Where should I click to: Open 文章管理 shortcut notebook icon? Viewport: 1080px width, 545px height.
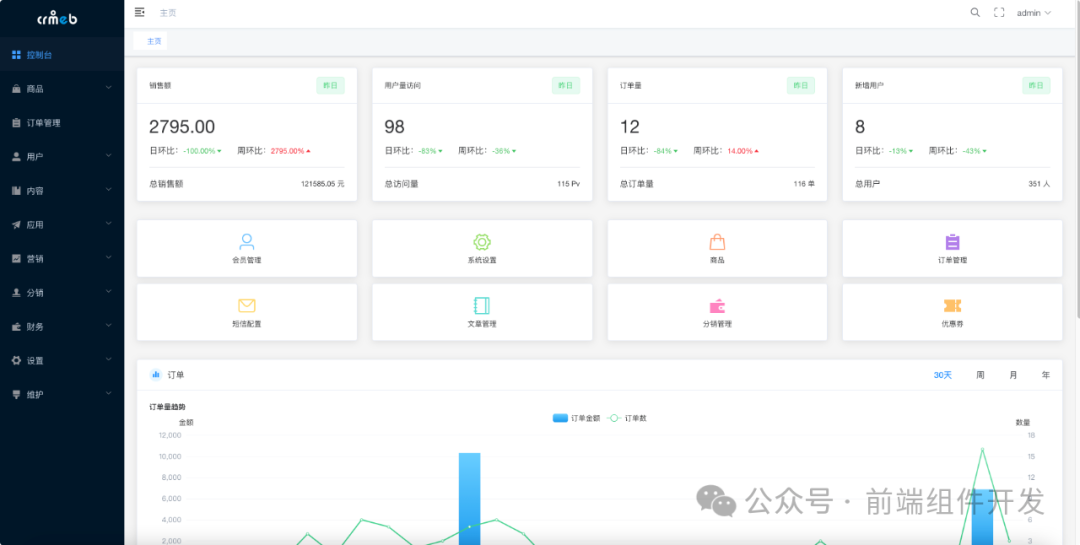coord(481,305)
